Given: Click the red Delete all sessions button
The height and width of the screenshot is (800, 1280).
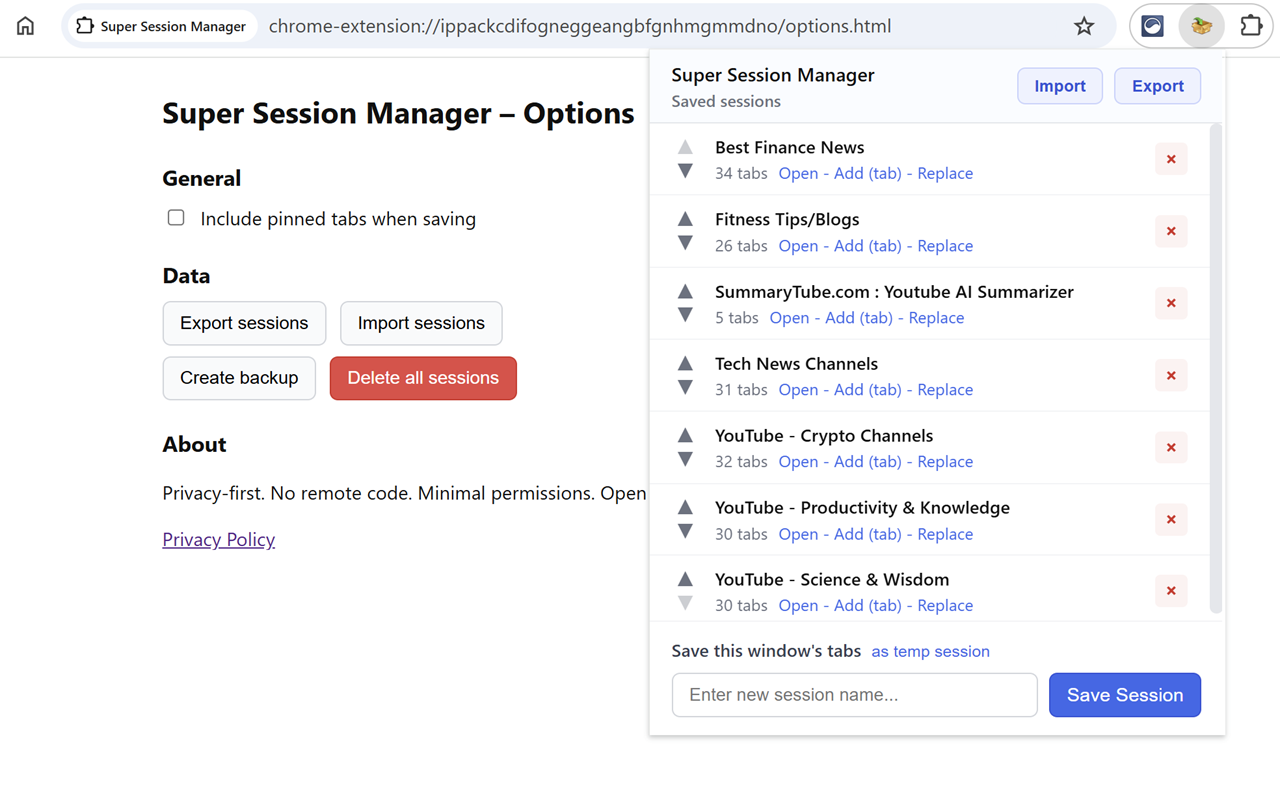Looking at the screenshot, I should 423,378.
